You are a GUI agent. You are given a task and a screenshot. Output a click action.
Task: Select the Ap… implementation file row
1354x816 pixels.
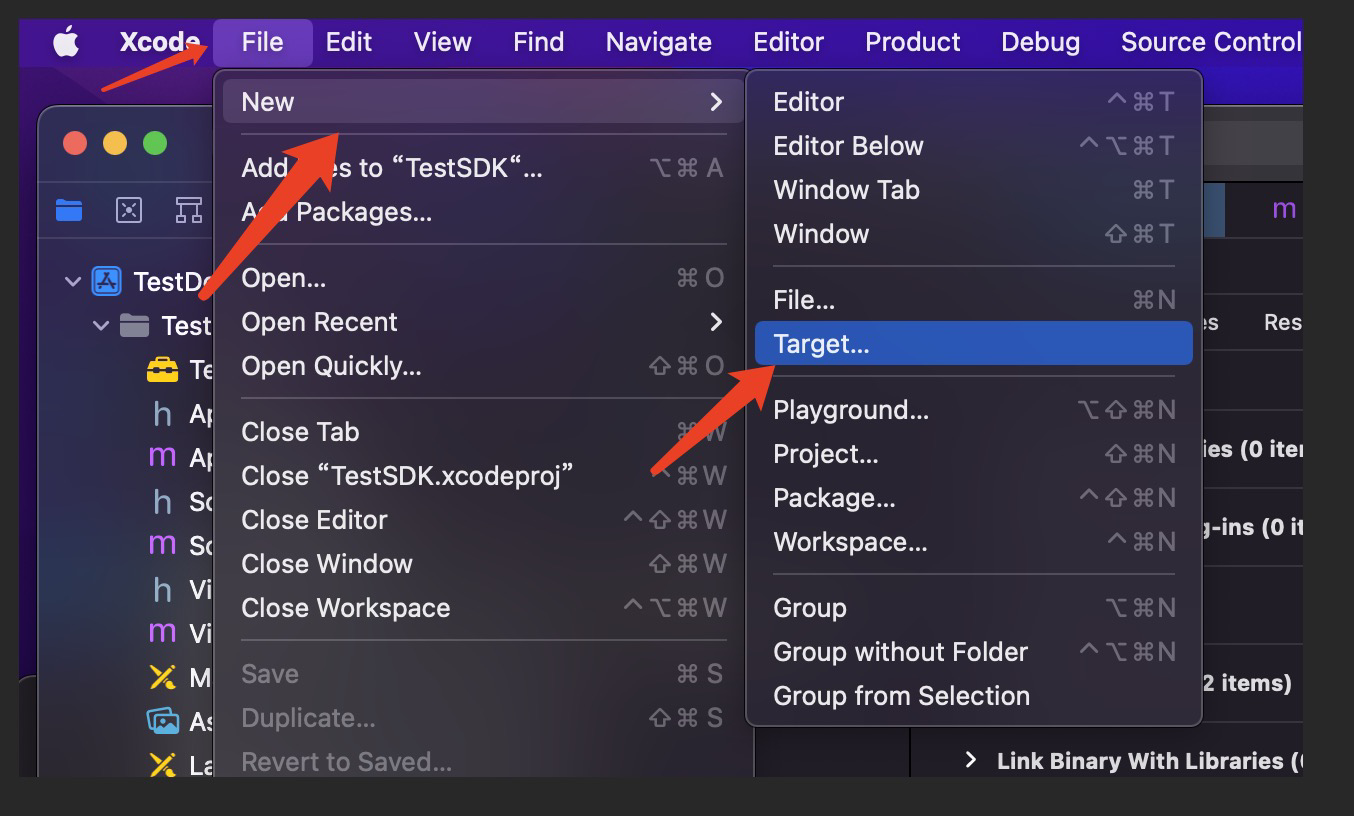click(180, 458)
